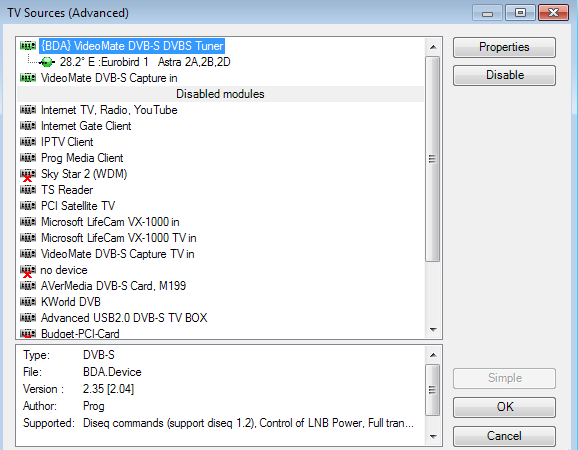Choose Prog Media Client module

(82, 158)
